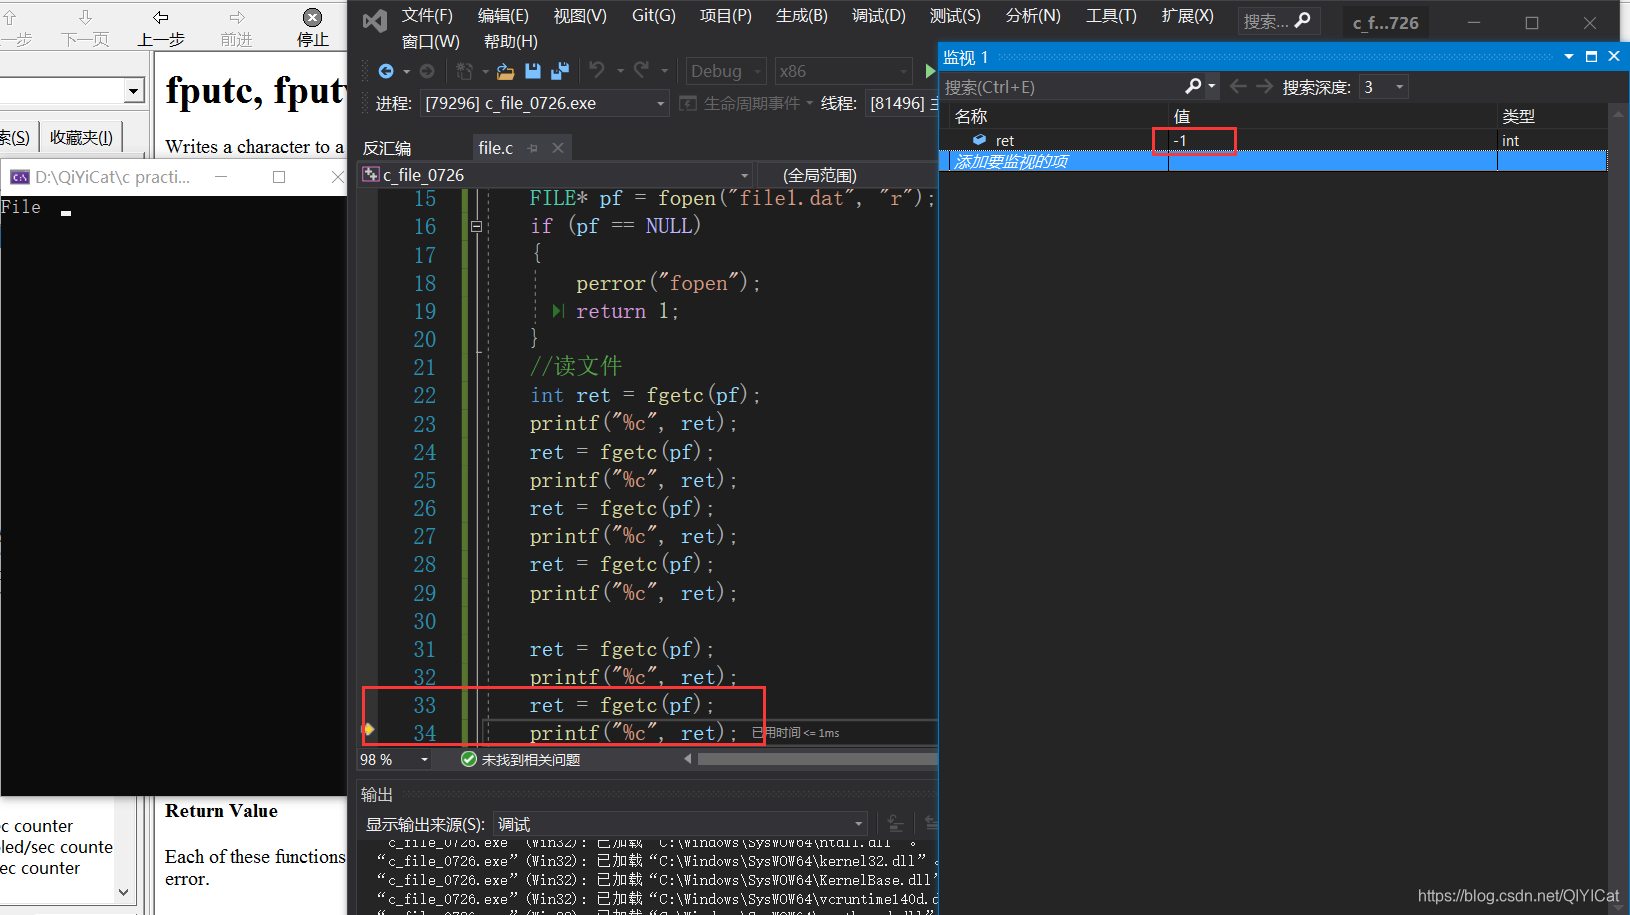Click the search magnifier in the Visual Studio title bar
This screenshot has width=1630, height=915.
point(1303,21)
